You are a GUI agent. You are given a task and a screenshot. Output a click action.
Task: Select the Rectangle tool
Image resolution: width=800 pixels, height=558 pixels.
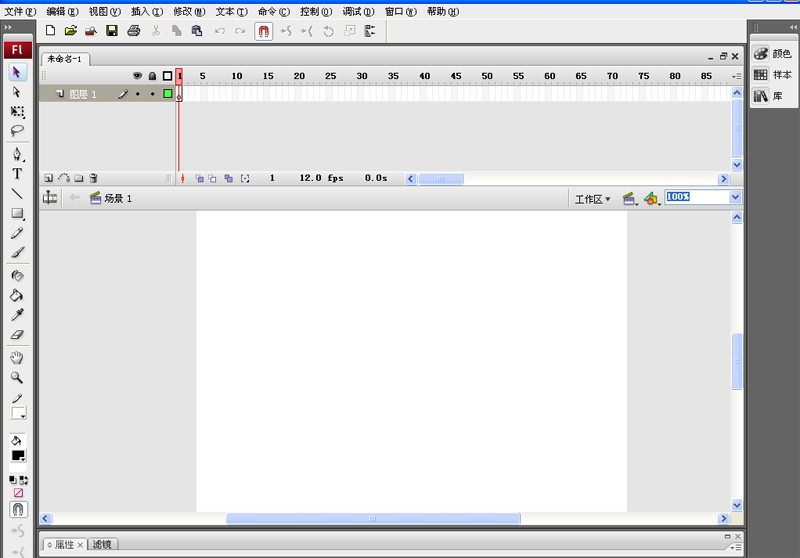tap(17, 213)
